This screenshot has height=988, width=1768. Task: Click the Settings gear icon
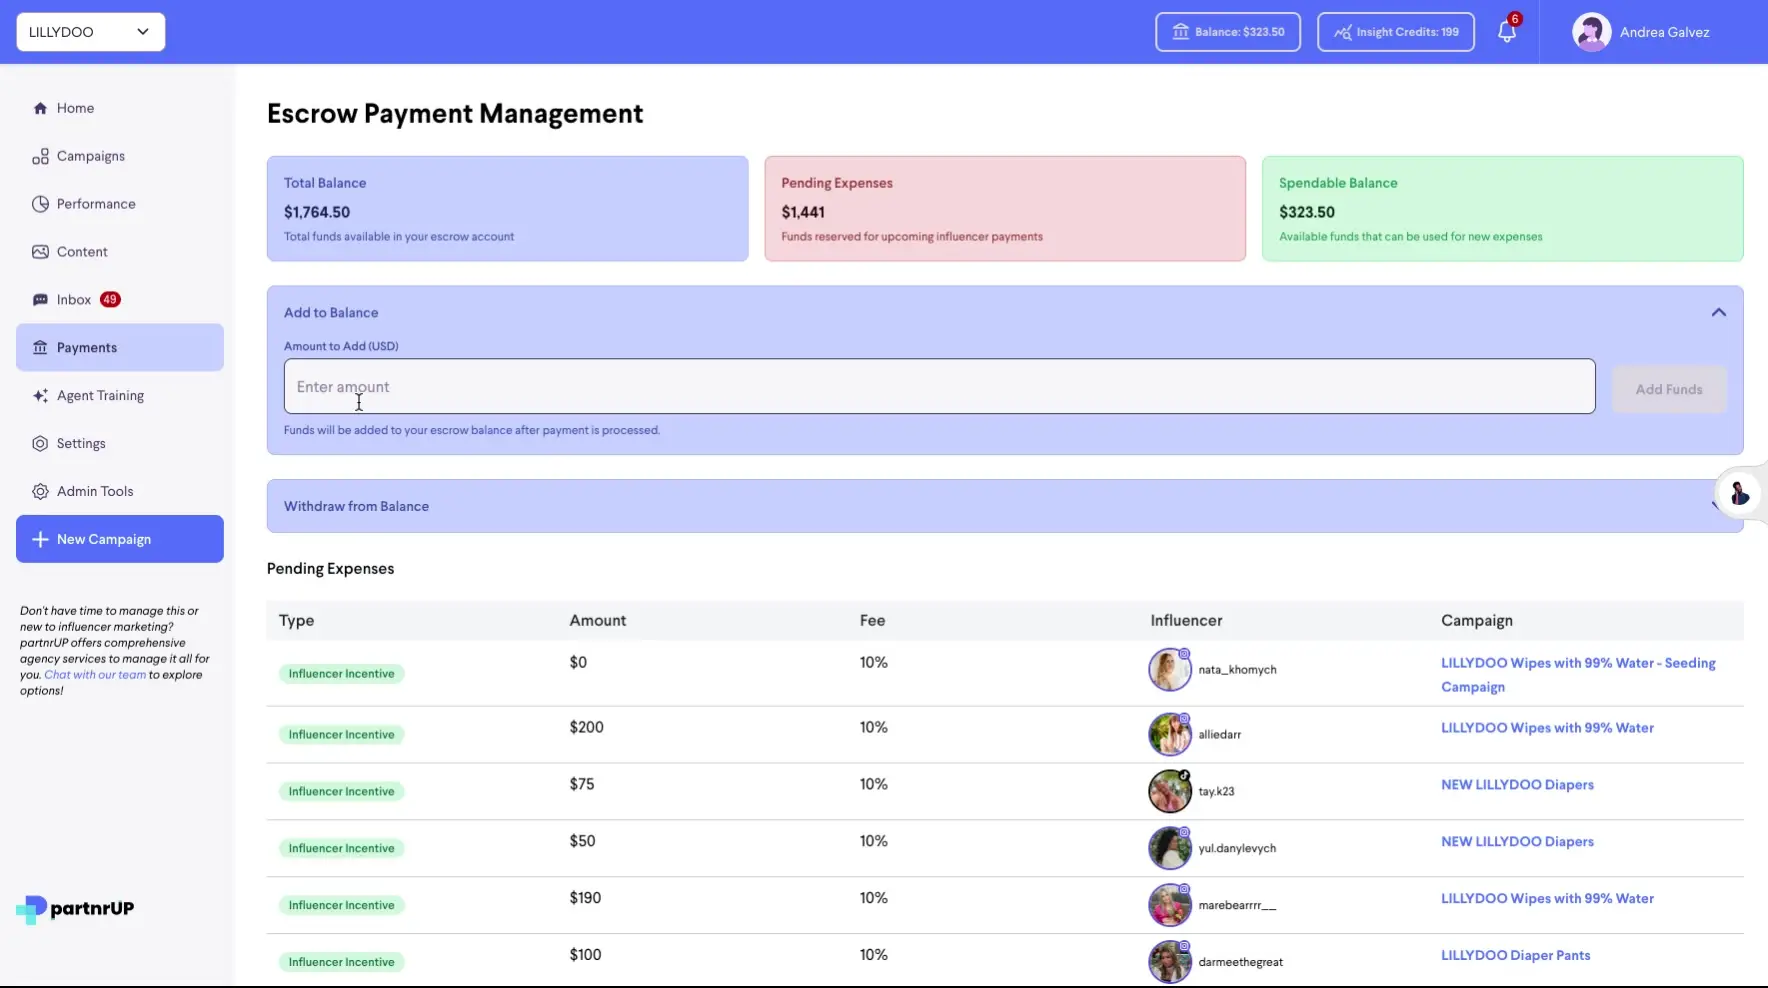tap(41, 443)
